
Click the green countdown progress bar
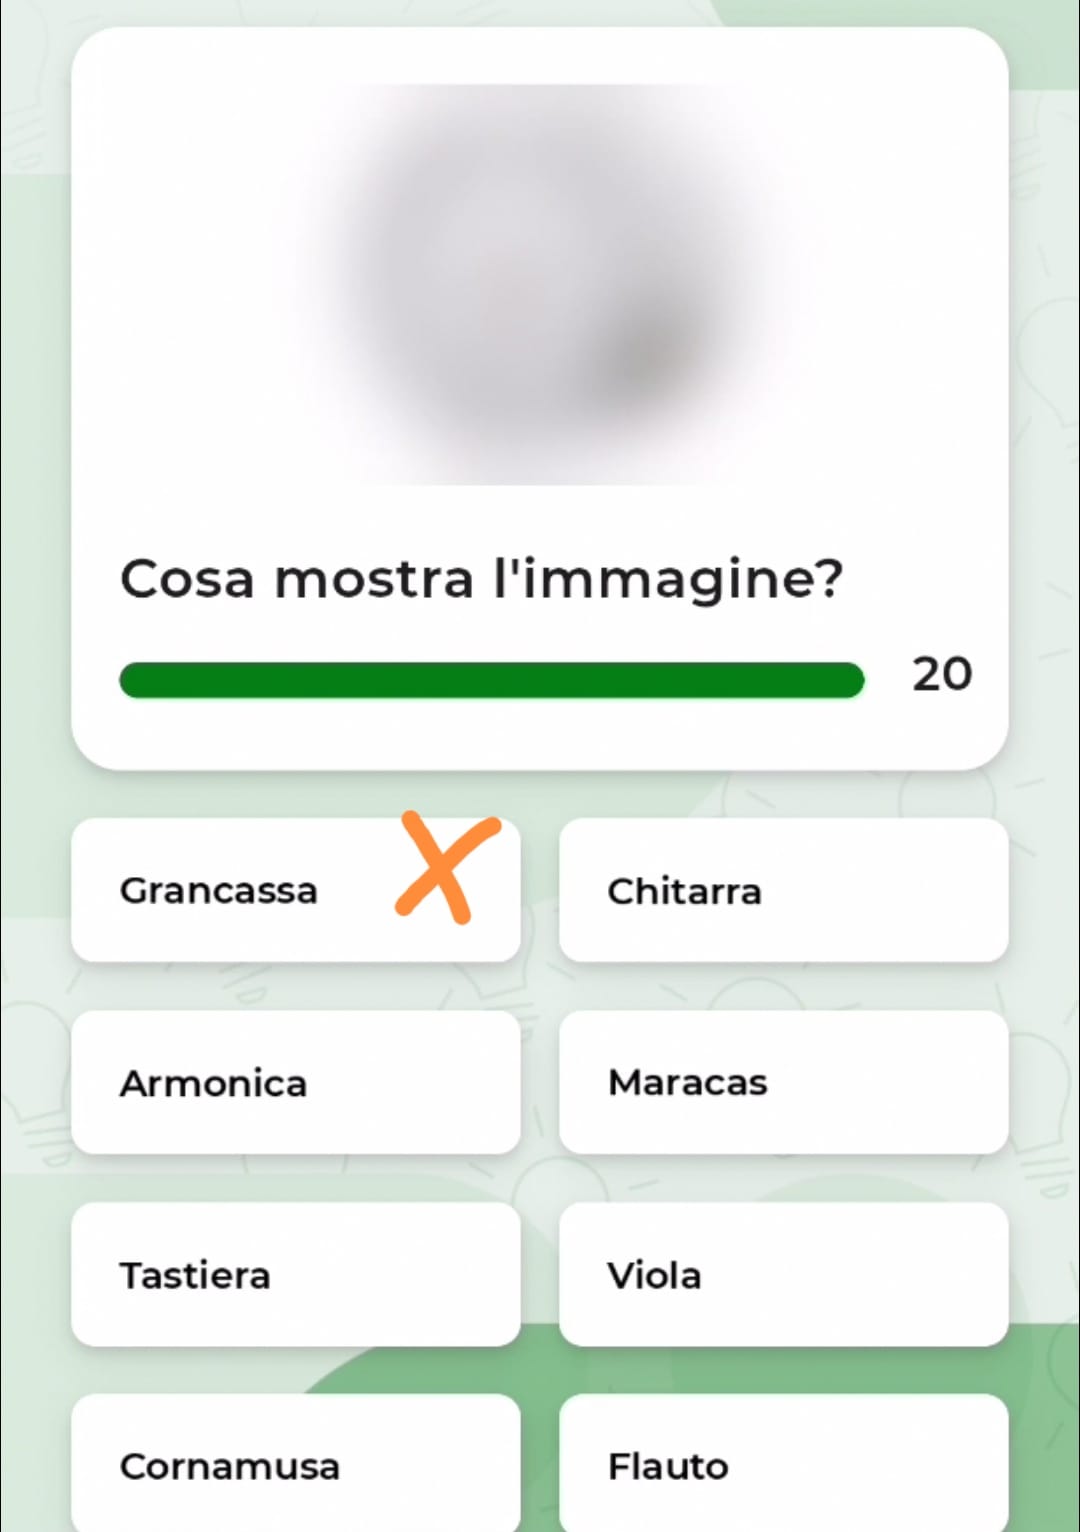click(491, 680)
